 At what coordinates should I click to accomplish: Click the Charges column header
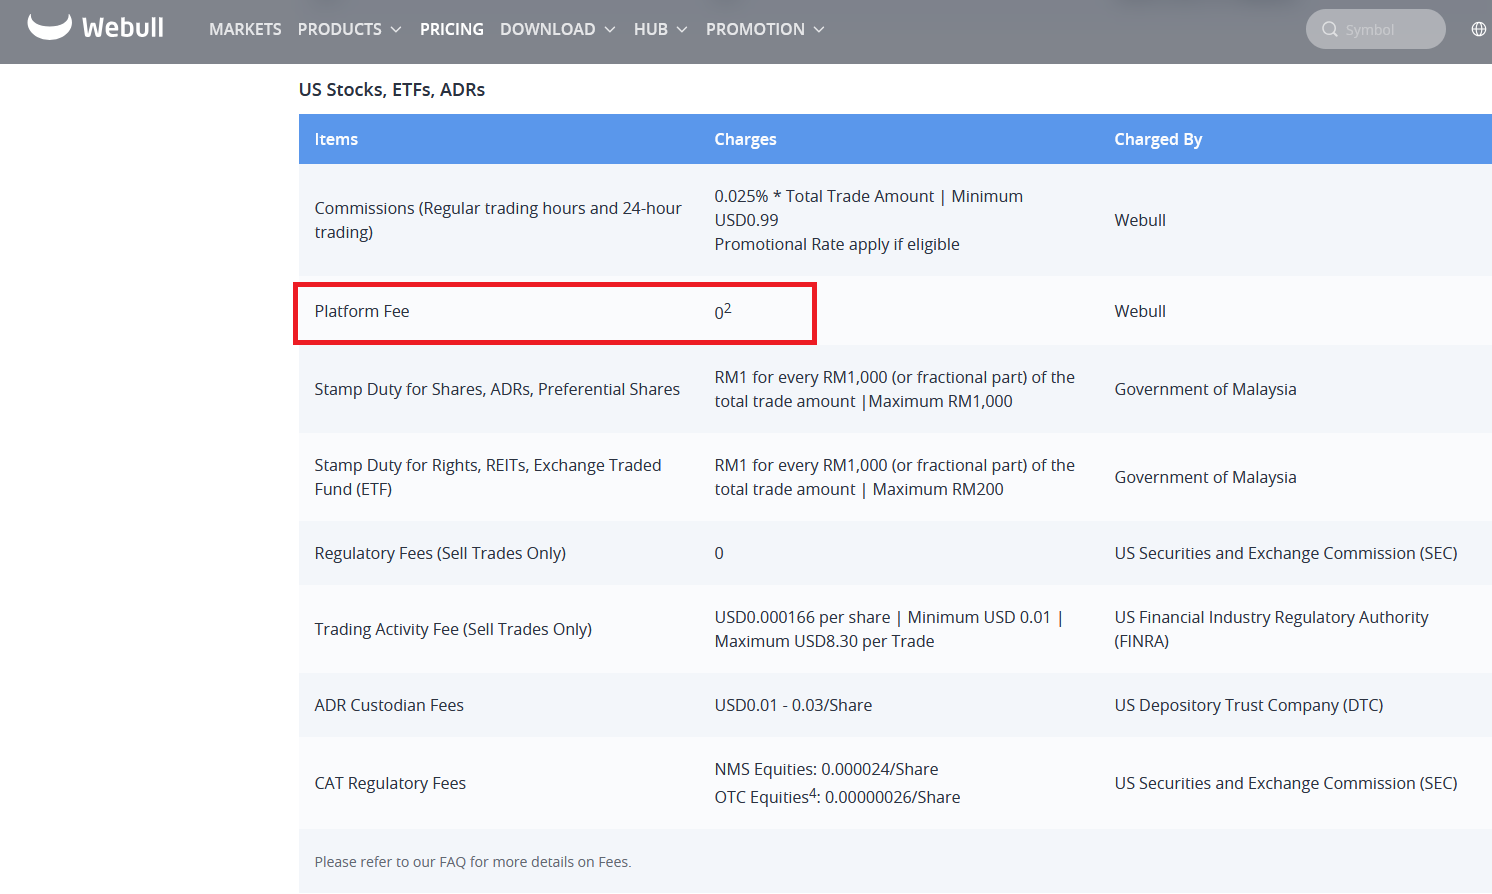click(745, 139)
